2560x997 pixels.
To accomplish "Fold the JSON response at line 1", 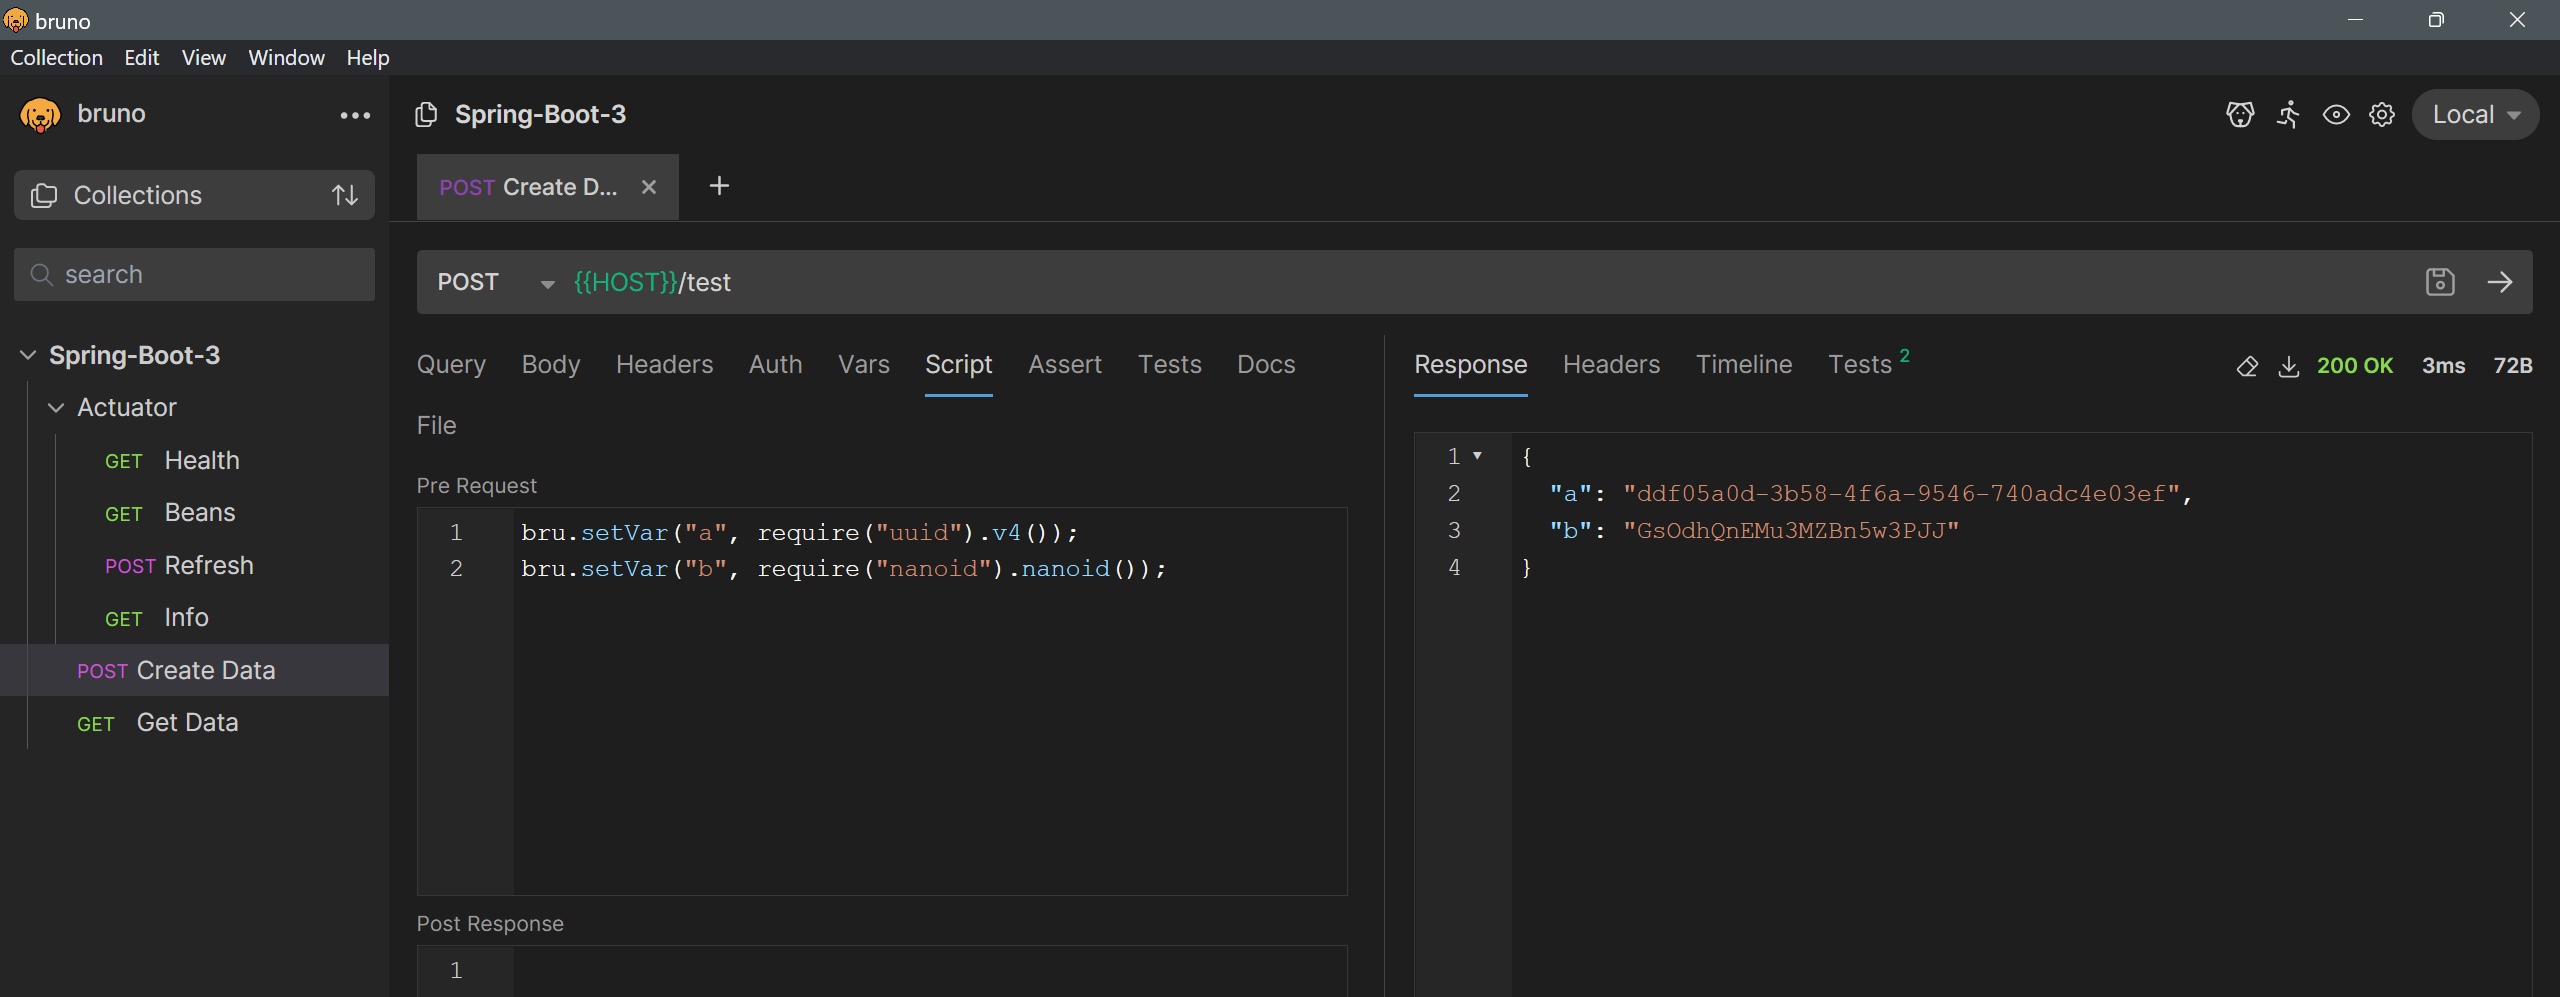I will [x=1477, y=456].
